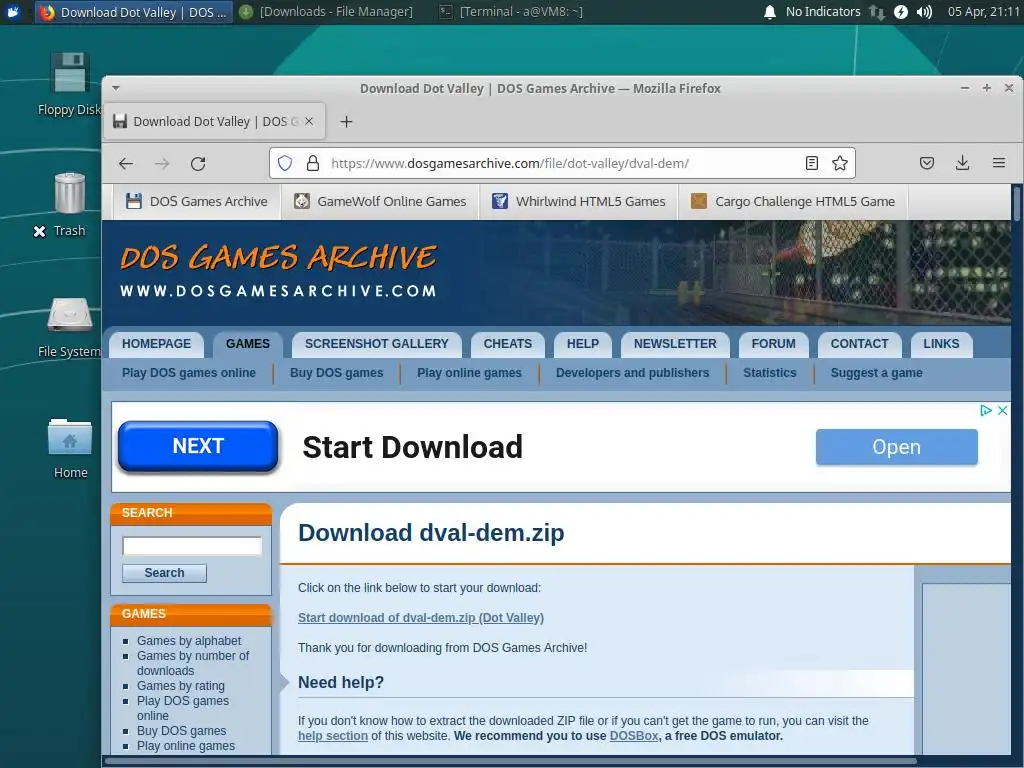Reload the current page
The width and height of the screenshot is (1024, 768).
point(198,163)
